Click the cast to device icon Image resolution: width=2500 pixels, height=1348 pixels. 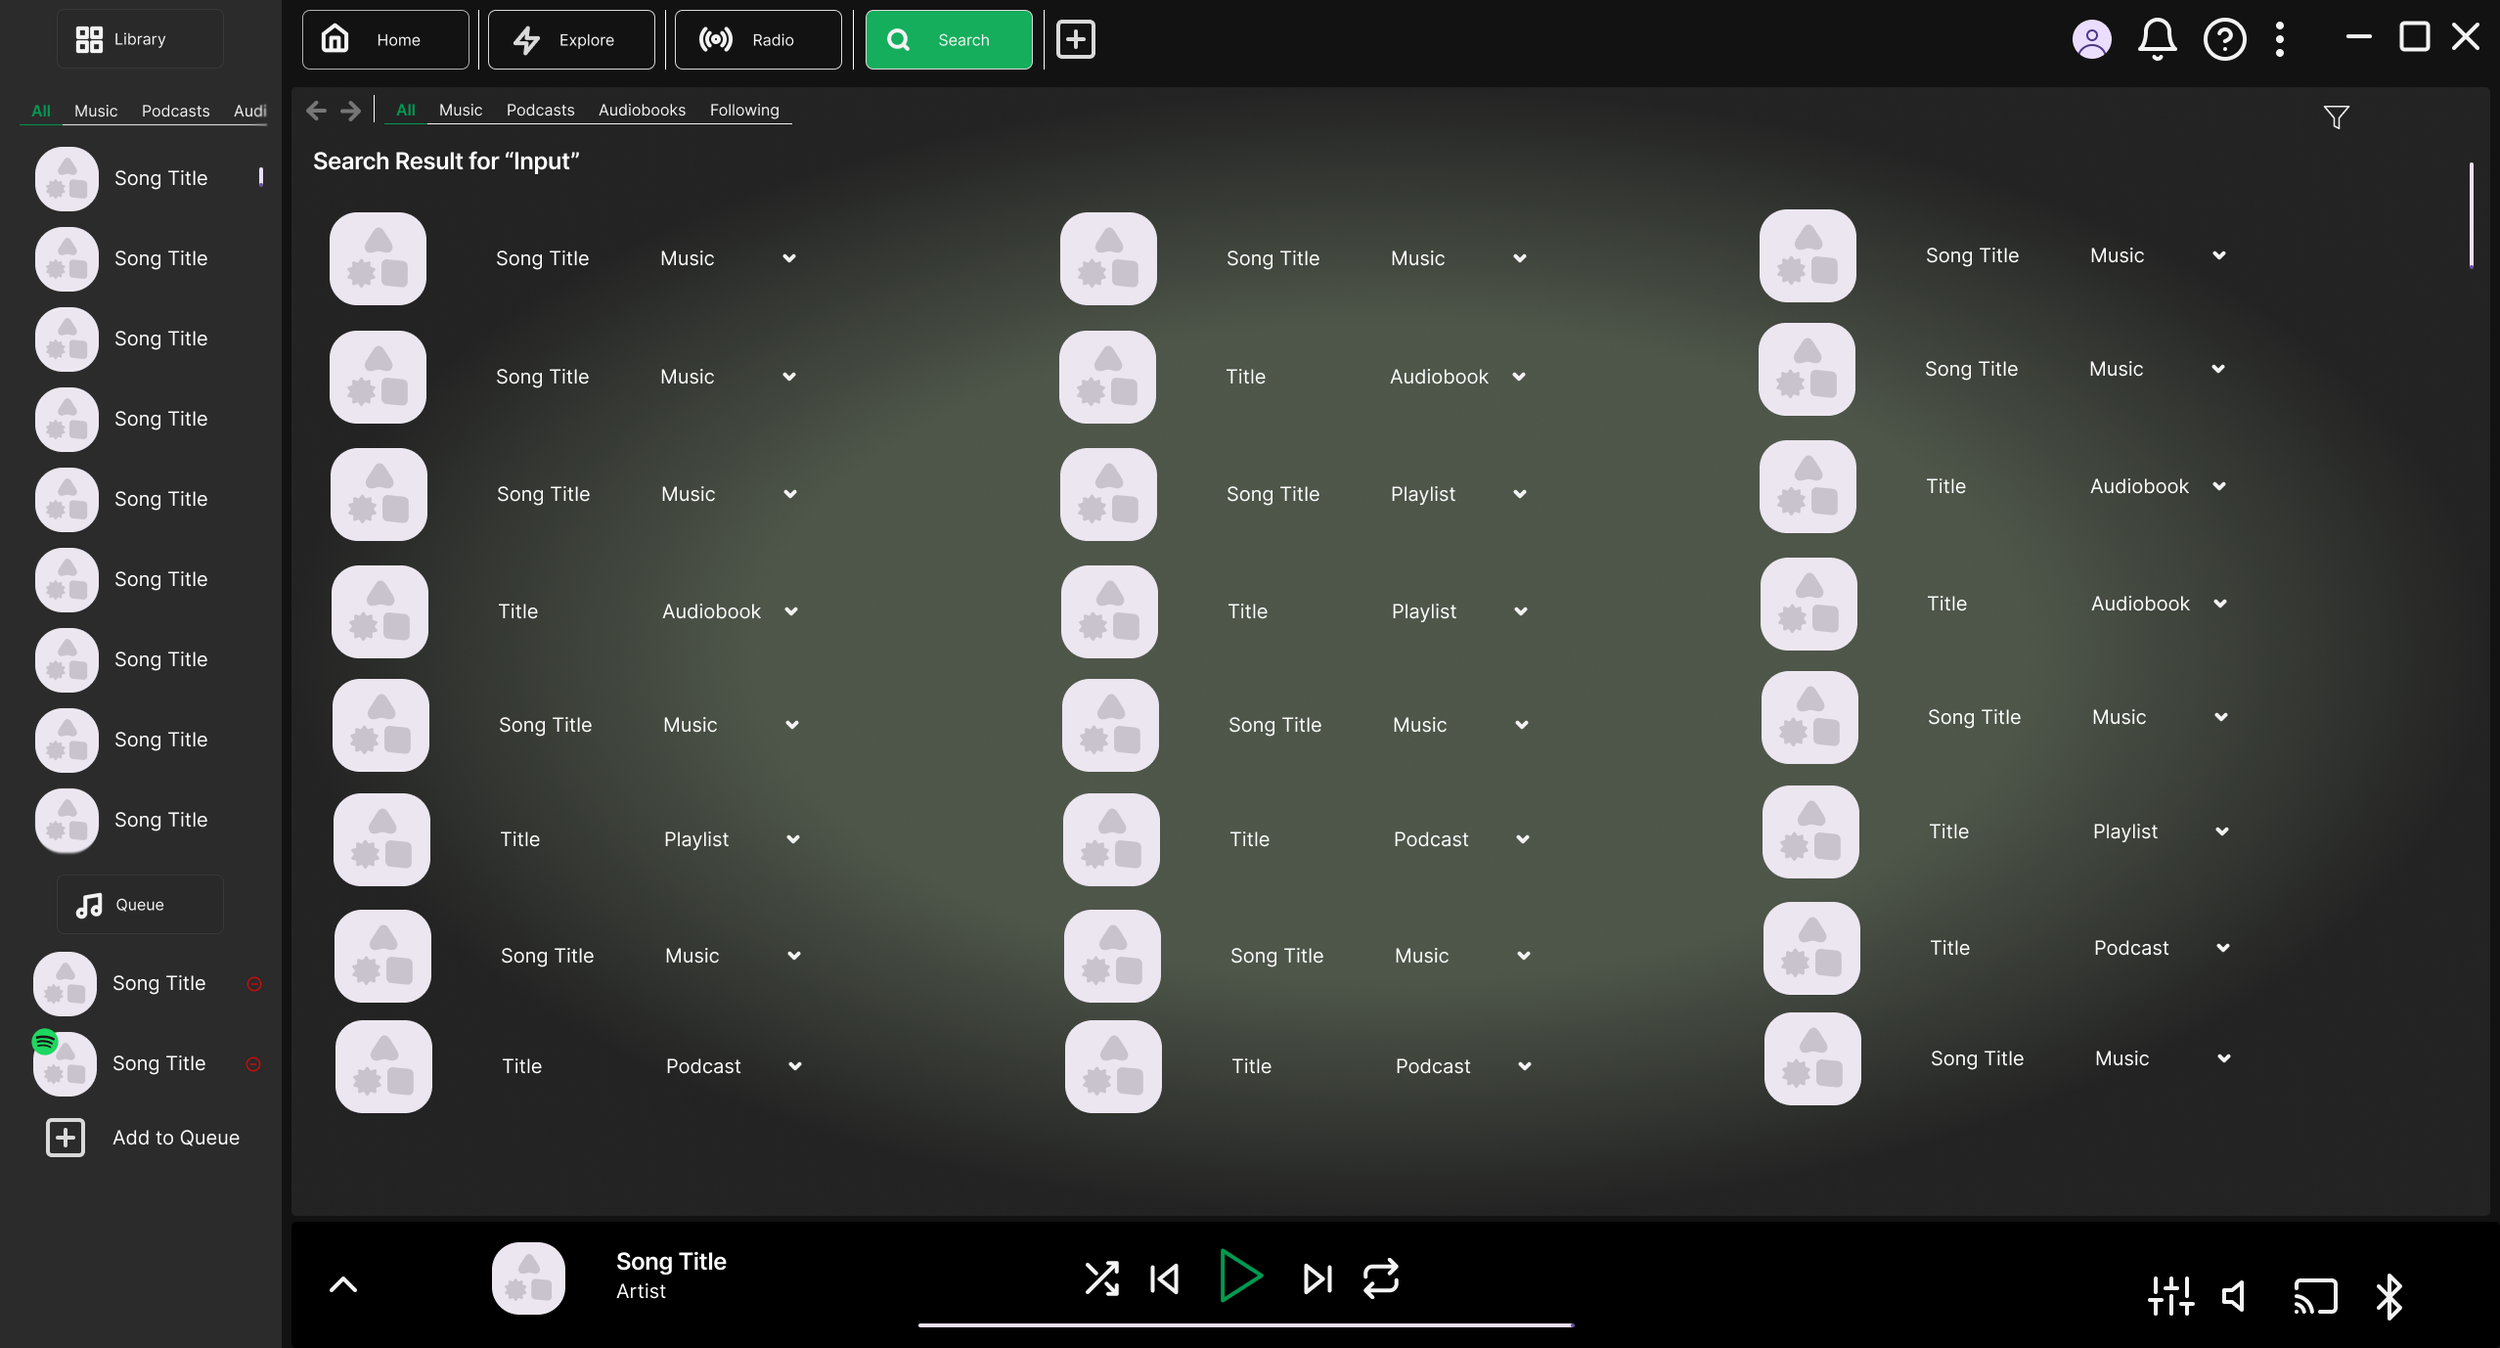pos(2315,1297)
